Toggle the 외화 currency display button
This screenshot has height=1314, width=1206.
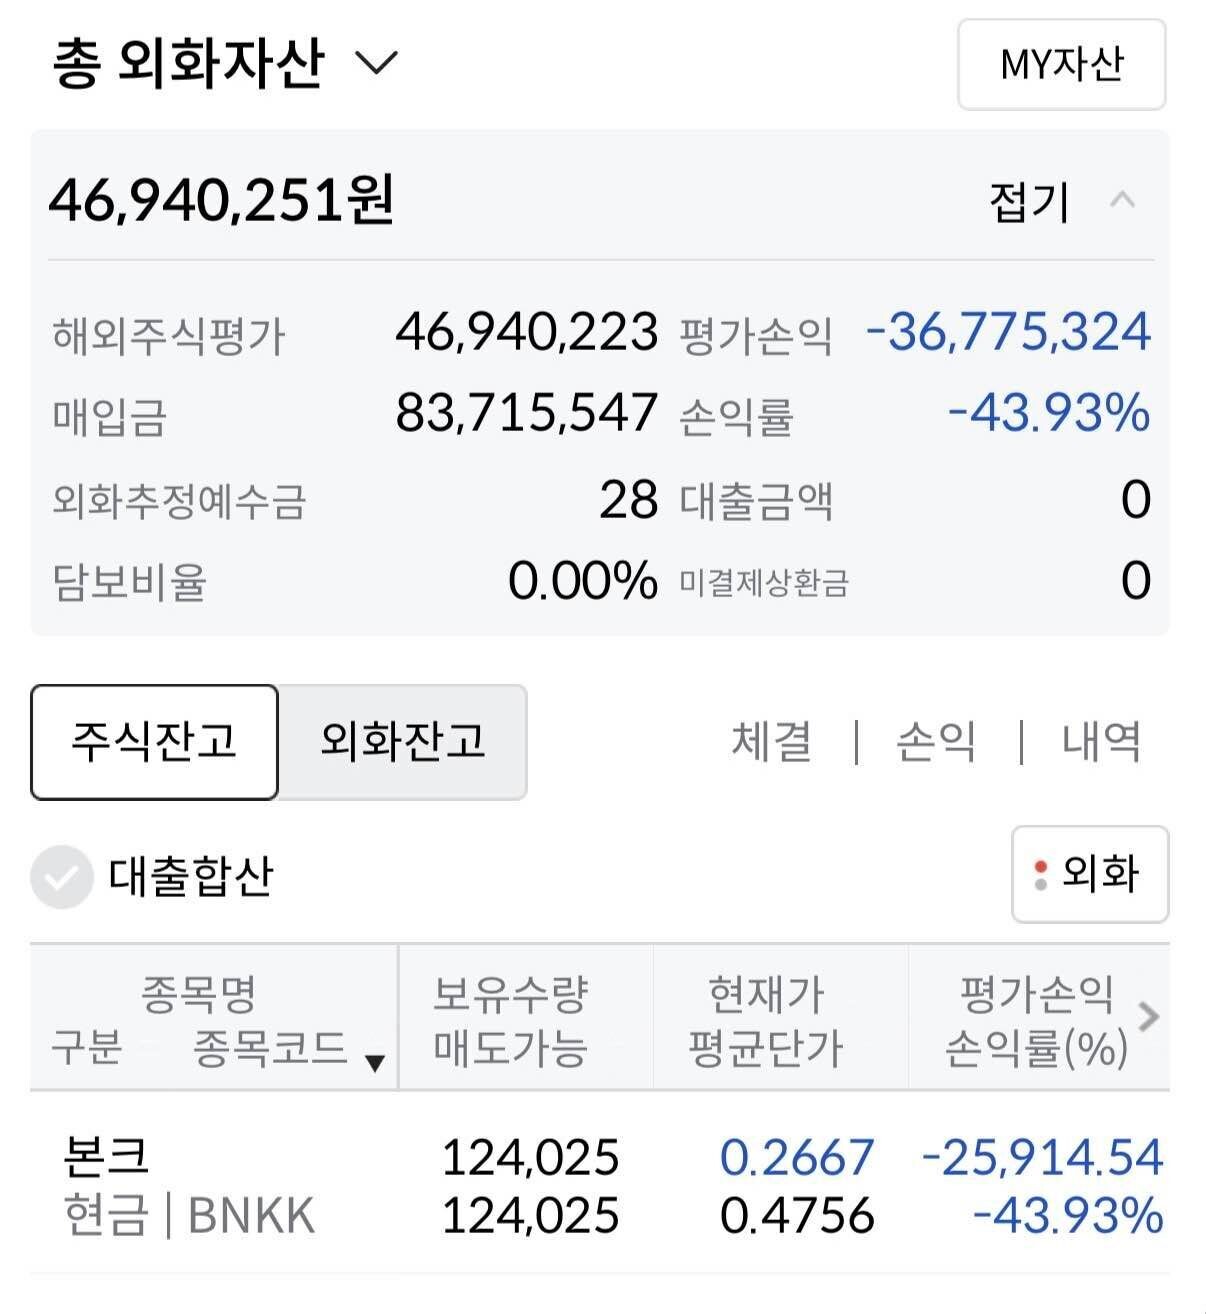coord(1089,875)
